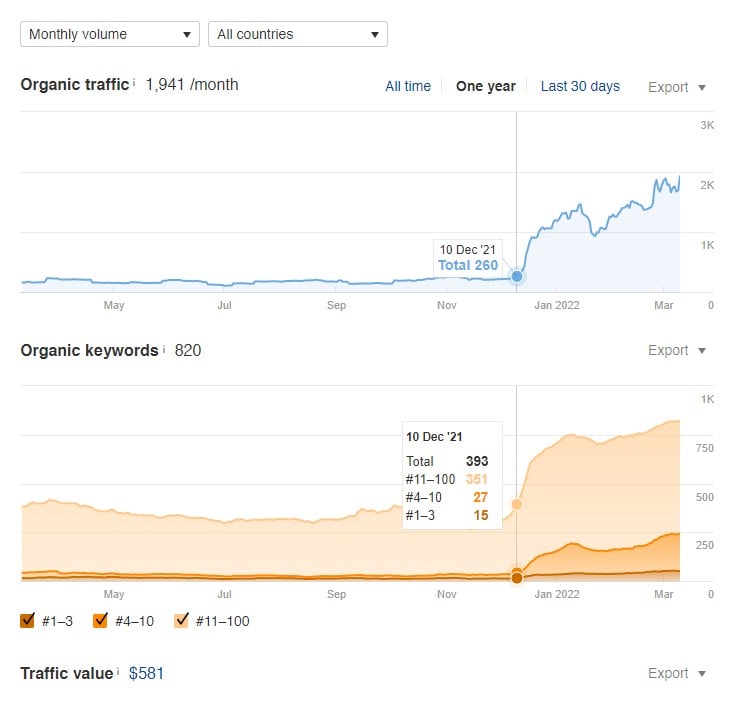Disable the #11–100 positions checkbox
The height and width of the screenshot is (707, 733).
point(182,621)
